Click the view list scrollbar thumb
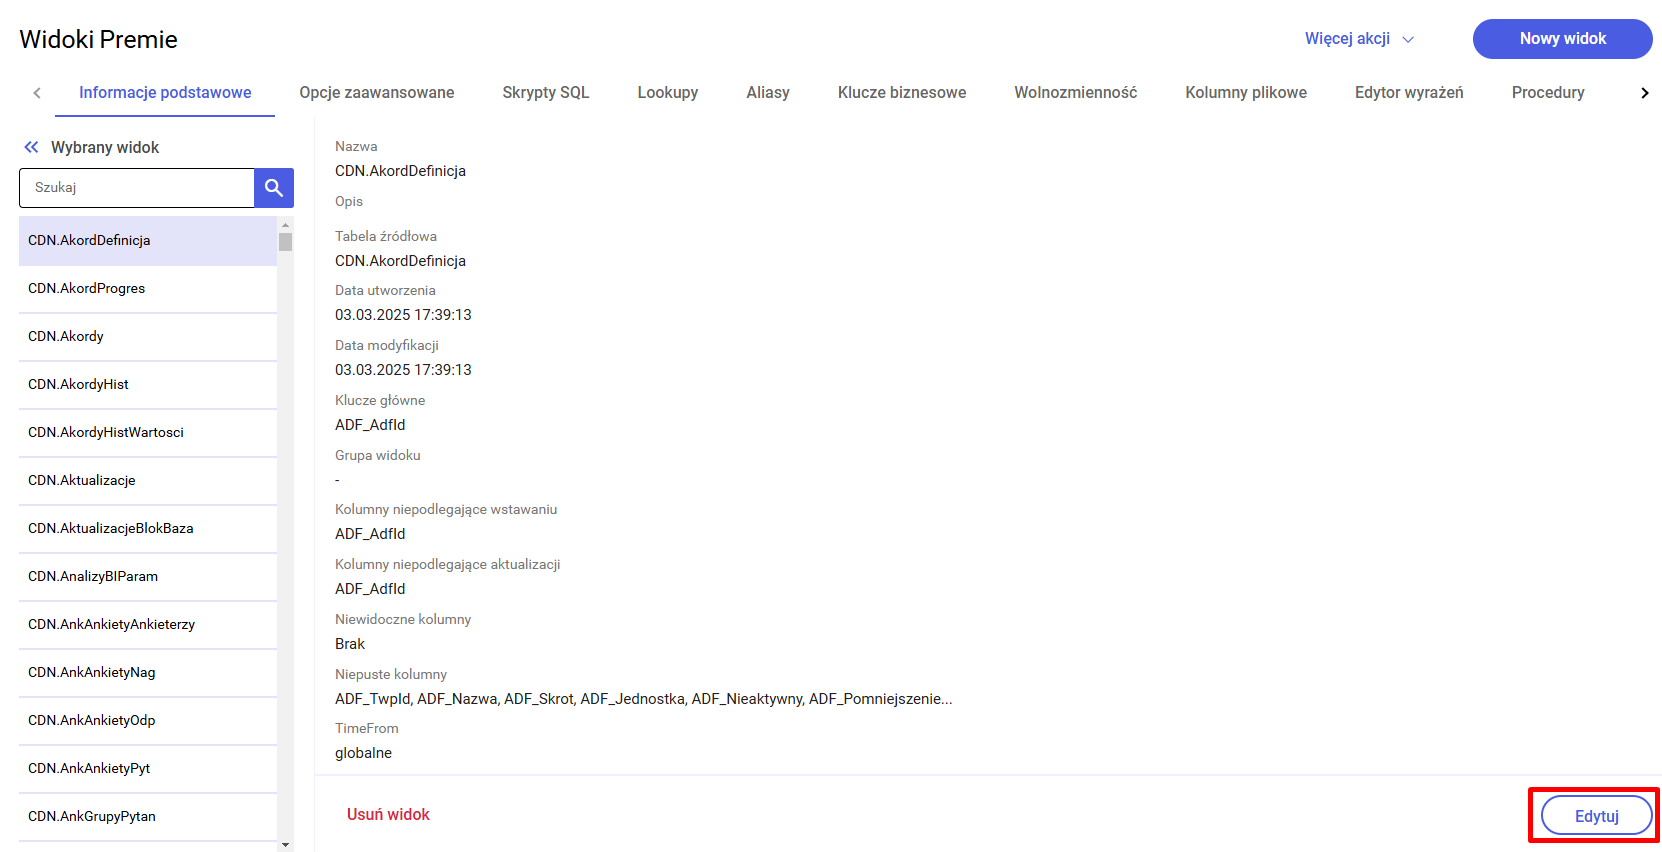Image resolution: width=1662 pixels, height=852 pixels. 286,242
